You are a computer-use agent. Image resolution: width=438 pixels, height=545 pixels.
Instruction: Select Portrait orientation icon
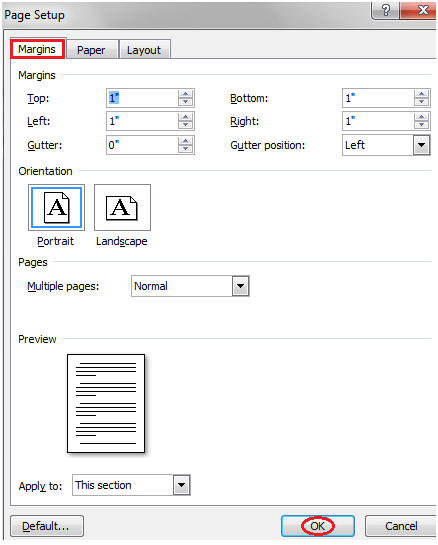pyautogui.click(x=56, y=208)
